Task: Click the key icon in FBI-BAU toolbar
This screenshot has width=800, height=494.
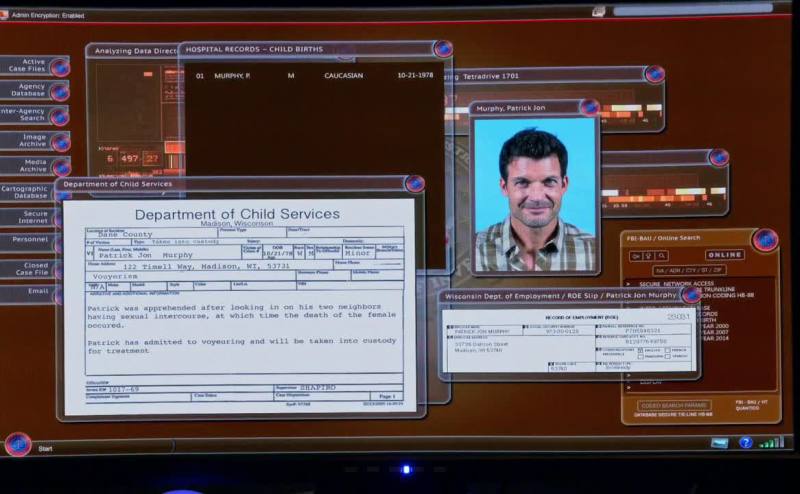Action: (636, 256)
